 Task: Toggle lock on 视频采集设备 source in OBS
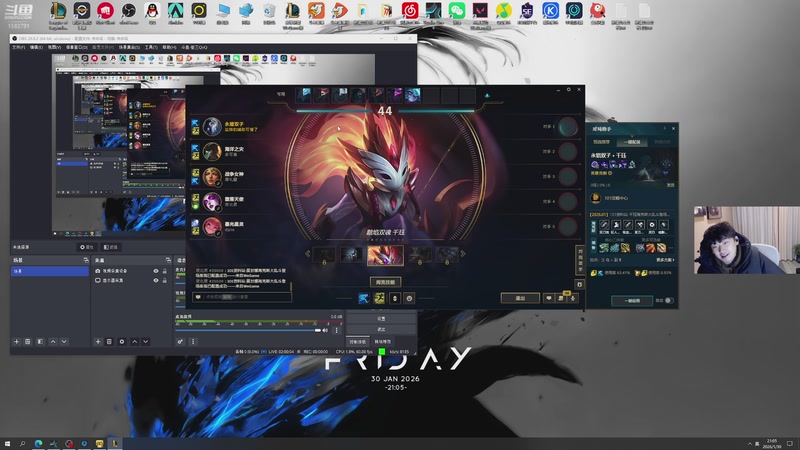[x=164, y=271]
